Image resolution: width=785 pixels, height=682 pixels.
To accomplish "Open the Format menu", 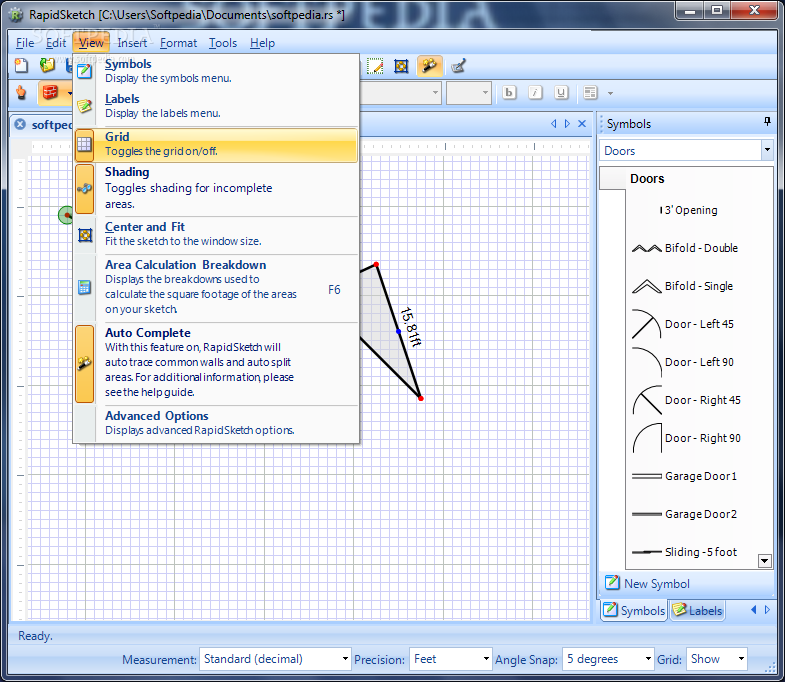I will (x=178, y=43).
